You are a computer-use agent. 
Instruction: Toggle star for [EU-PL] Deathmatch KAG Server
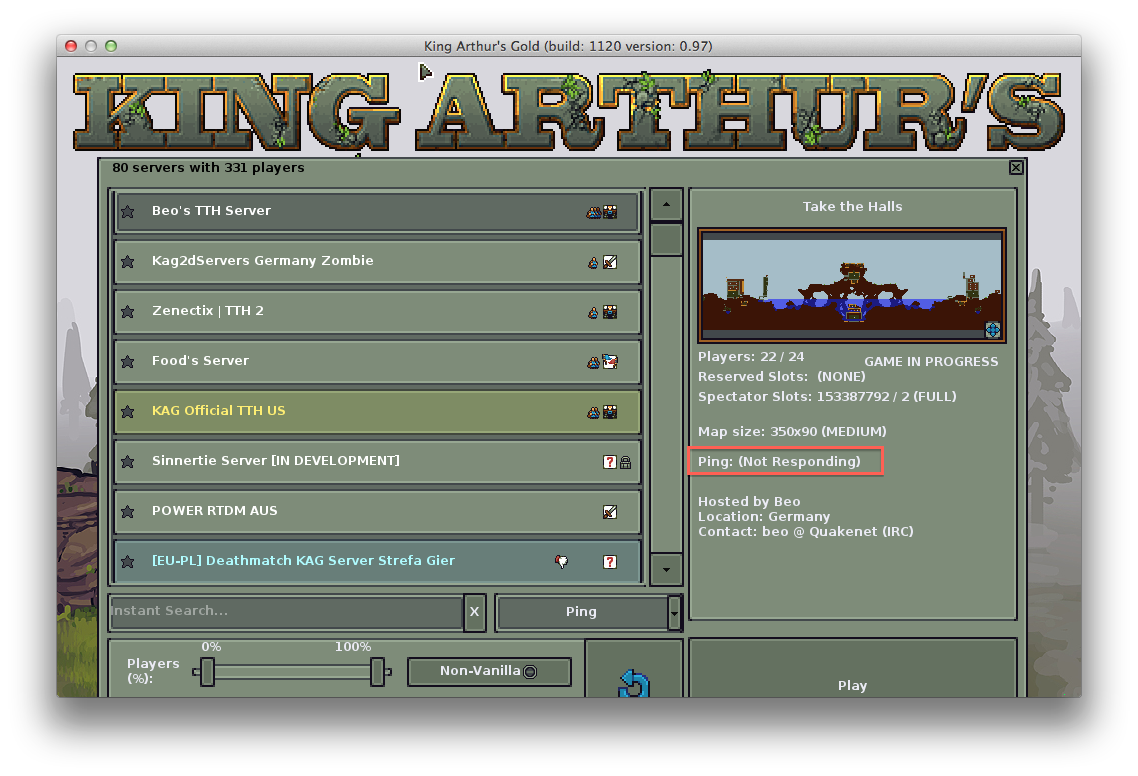128,562
